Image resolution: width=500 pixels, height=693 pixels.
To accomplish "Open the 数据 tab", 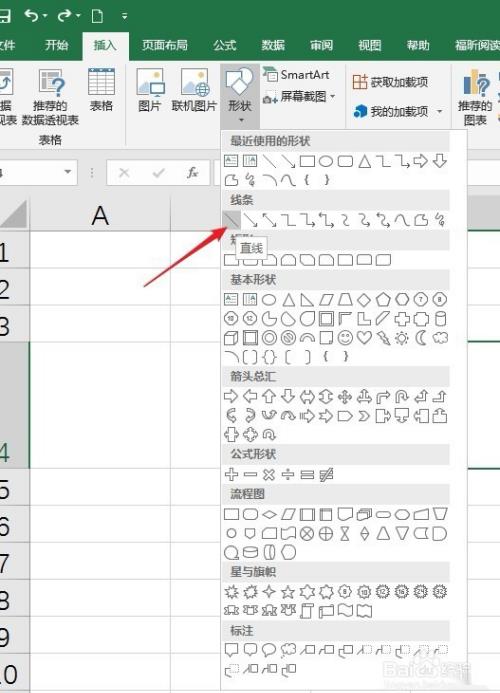I will [x=273, y=45].
